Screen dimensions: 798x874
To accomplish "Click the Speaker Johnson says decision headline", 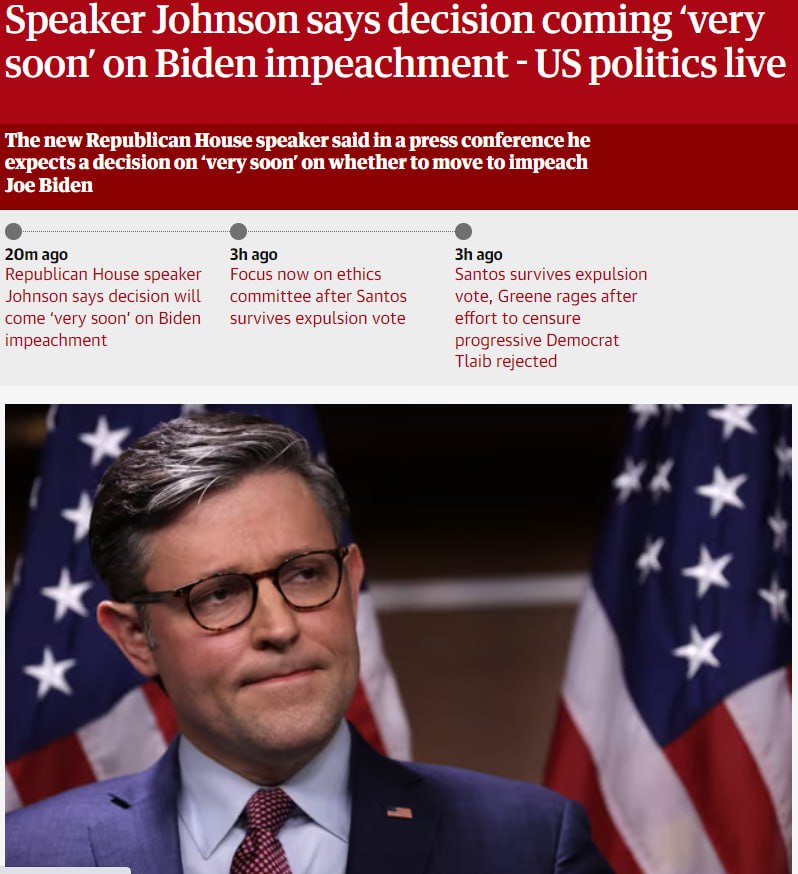I will coord(395,42).
